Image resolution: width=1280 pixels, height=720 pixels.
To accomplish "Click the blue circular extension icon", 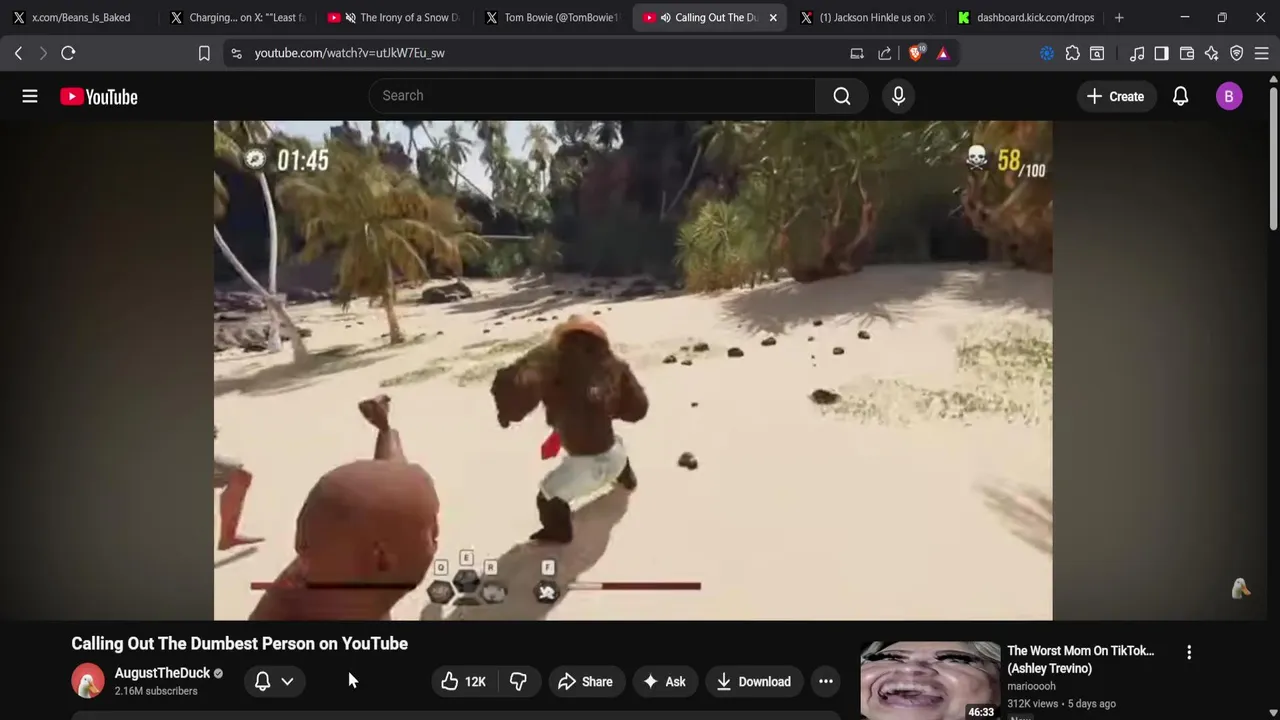I will [x=1047, y=53].
